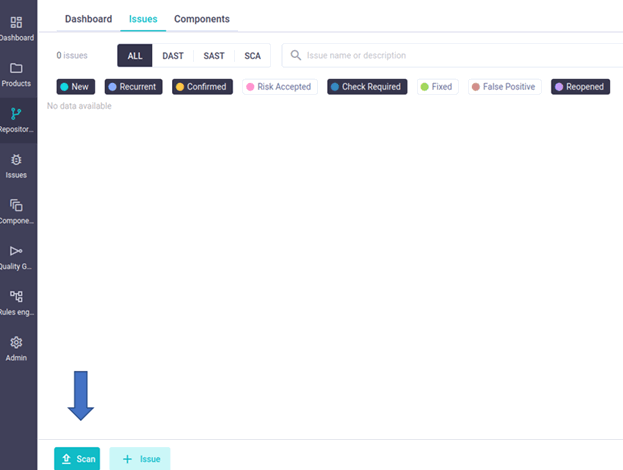Toggle the Recurrent status filter

132,87
